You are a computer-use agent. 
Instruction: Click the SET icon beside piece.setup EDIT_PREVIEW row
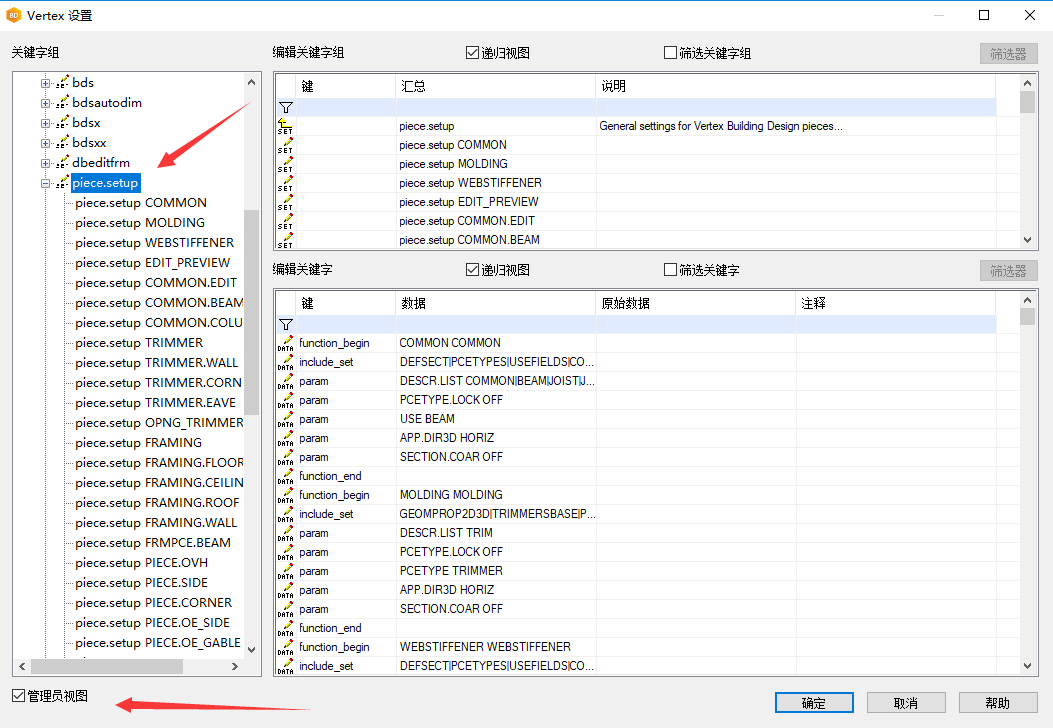[285, 202]
